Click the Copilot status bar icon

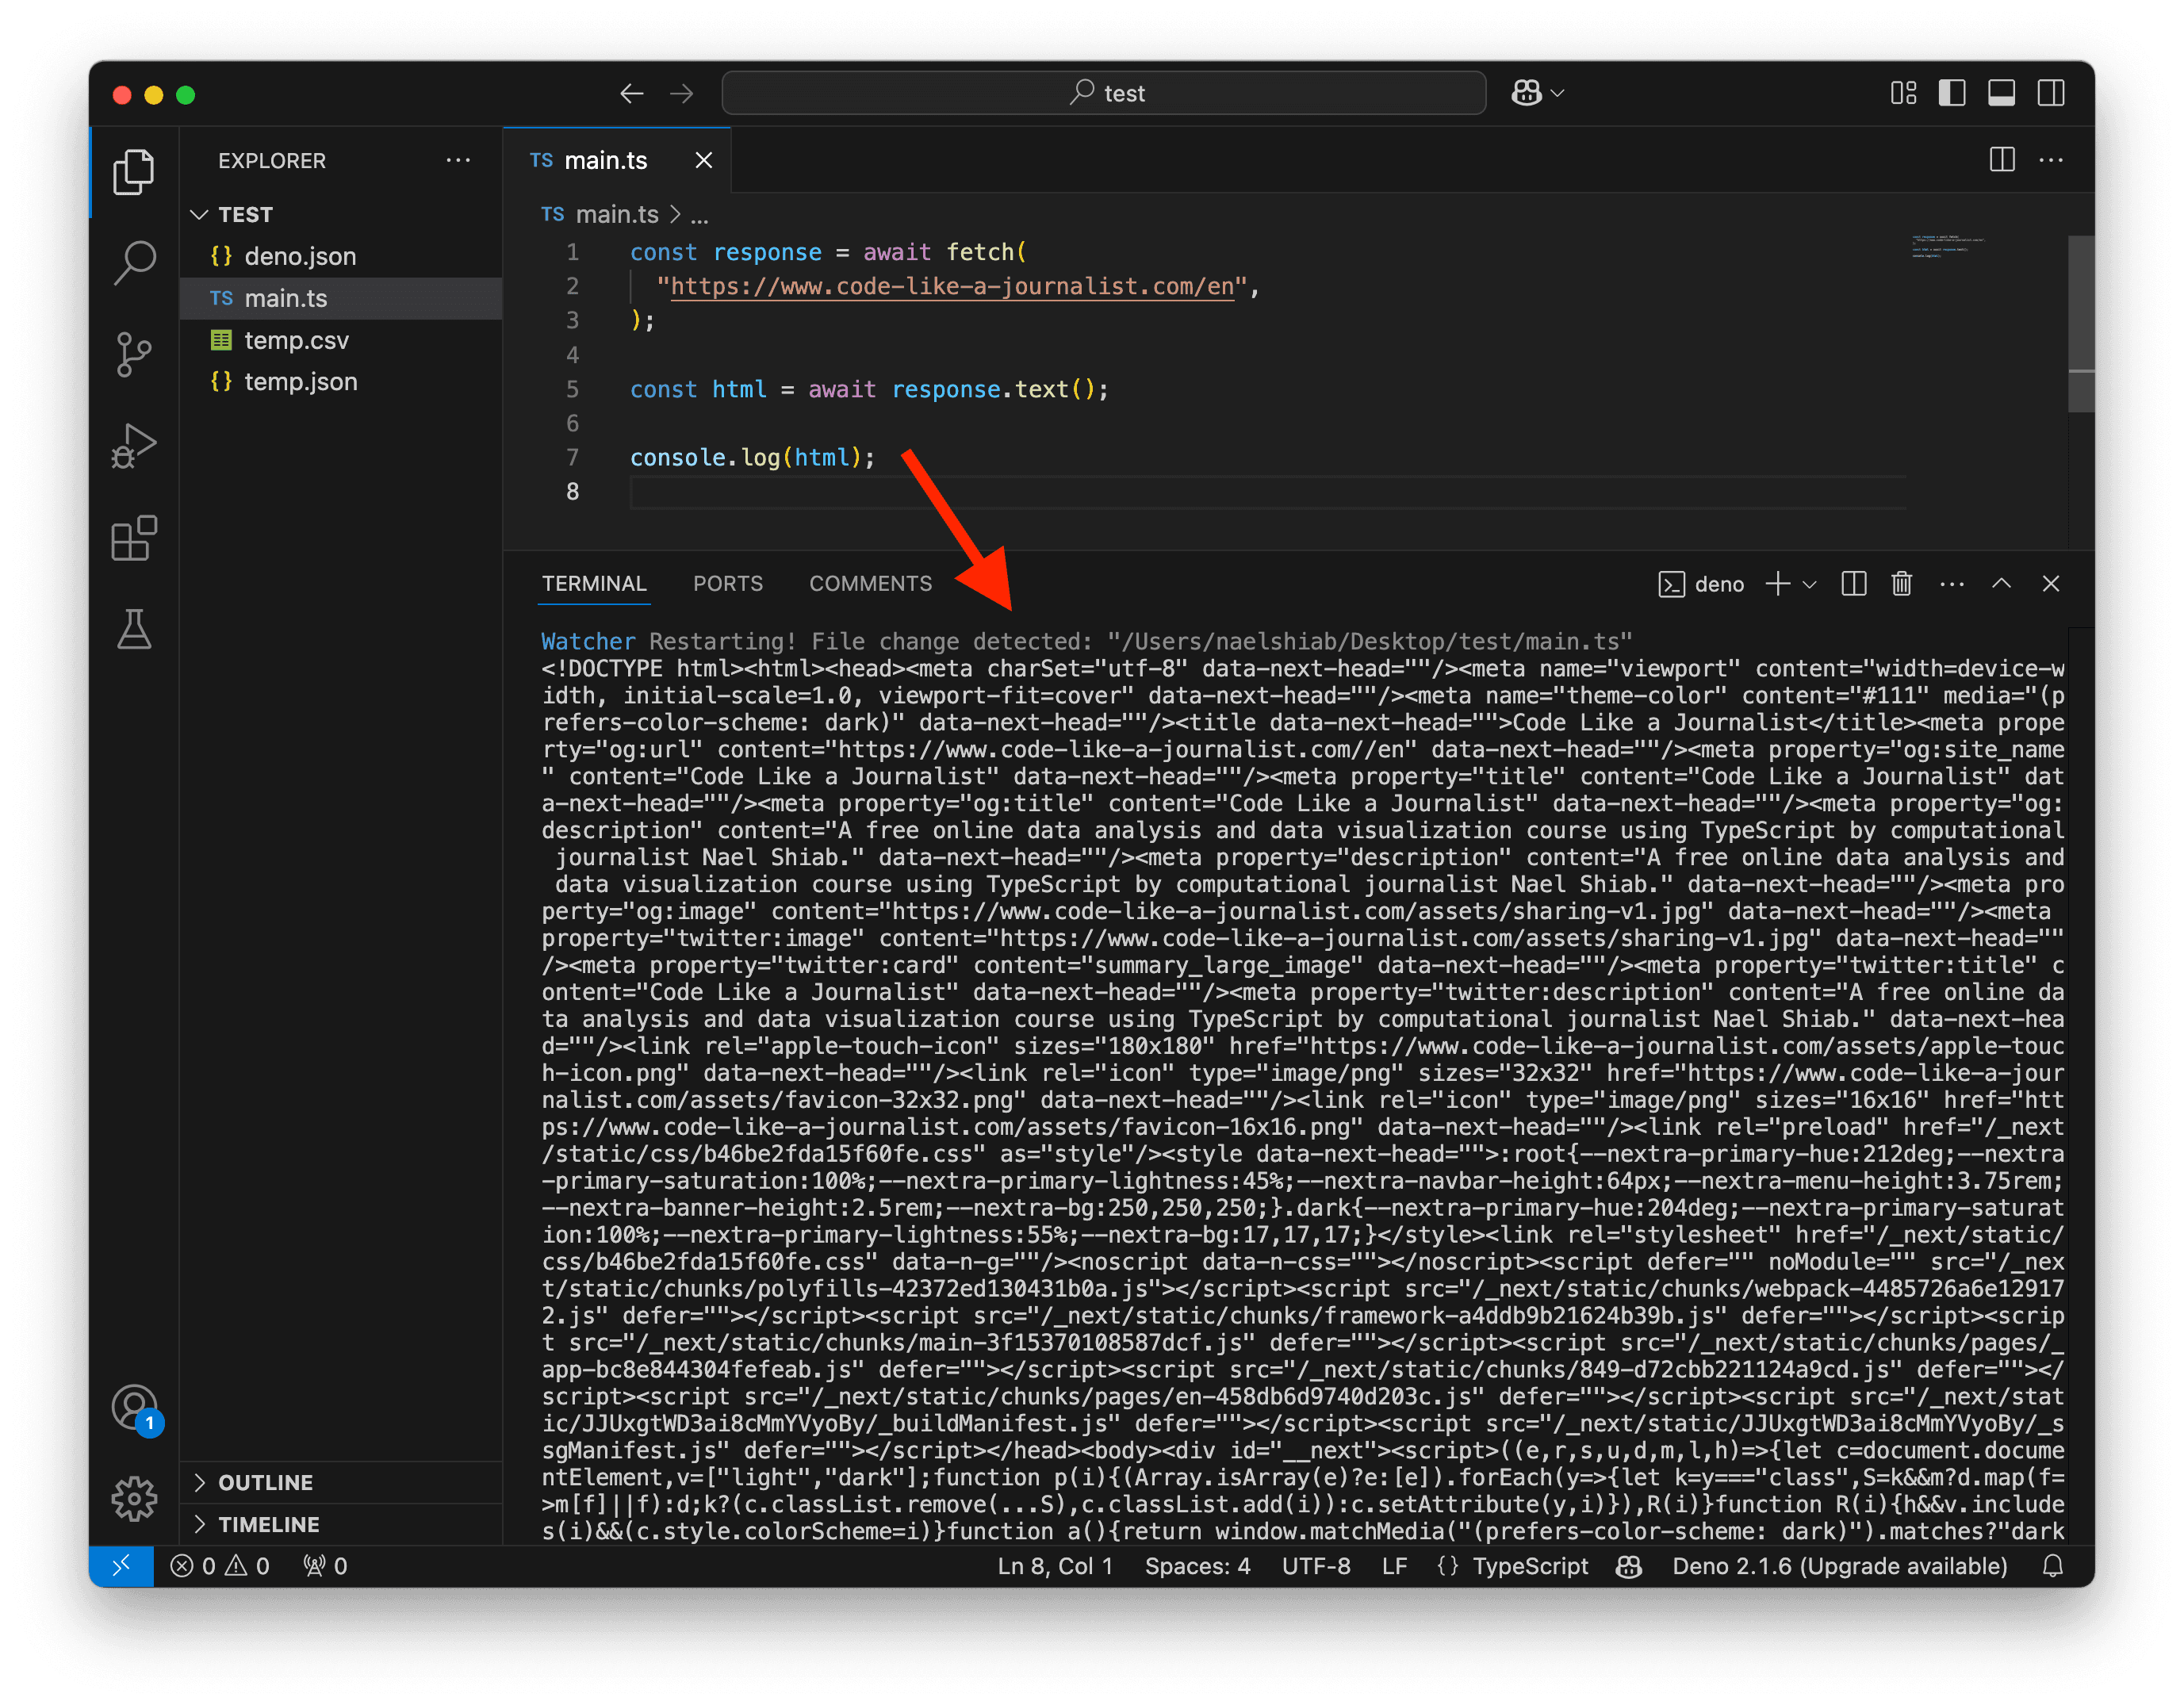(x=1629, y=1566)
